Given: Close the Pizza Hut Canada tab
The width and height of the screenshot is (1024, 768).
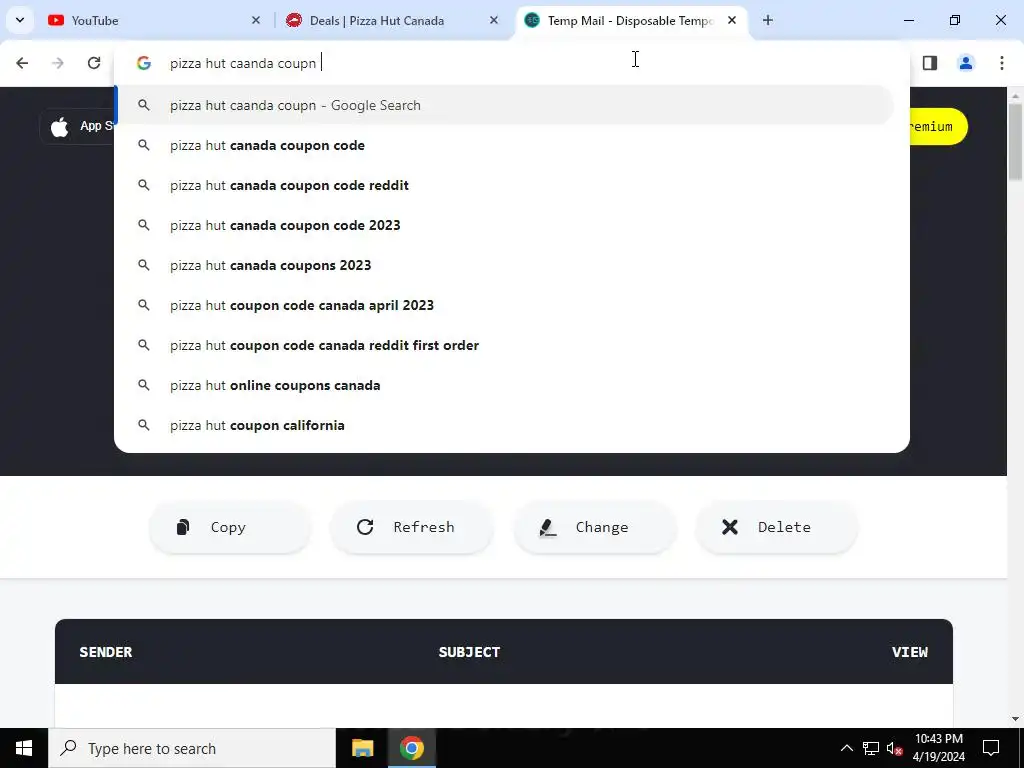Looking at the screenshot, I should tap(494, 20).
